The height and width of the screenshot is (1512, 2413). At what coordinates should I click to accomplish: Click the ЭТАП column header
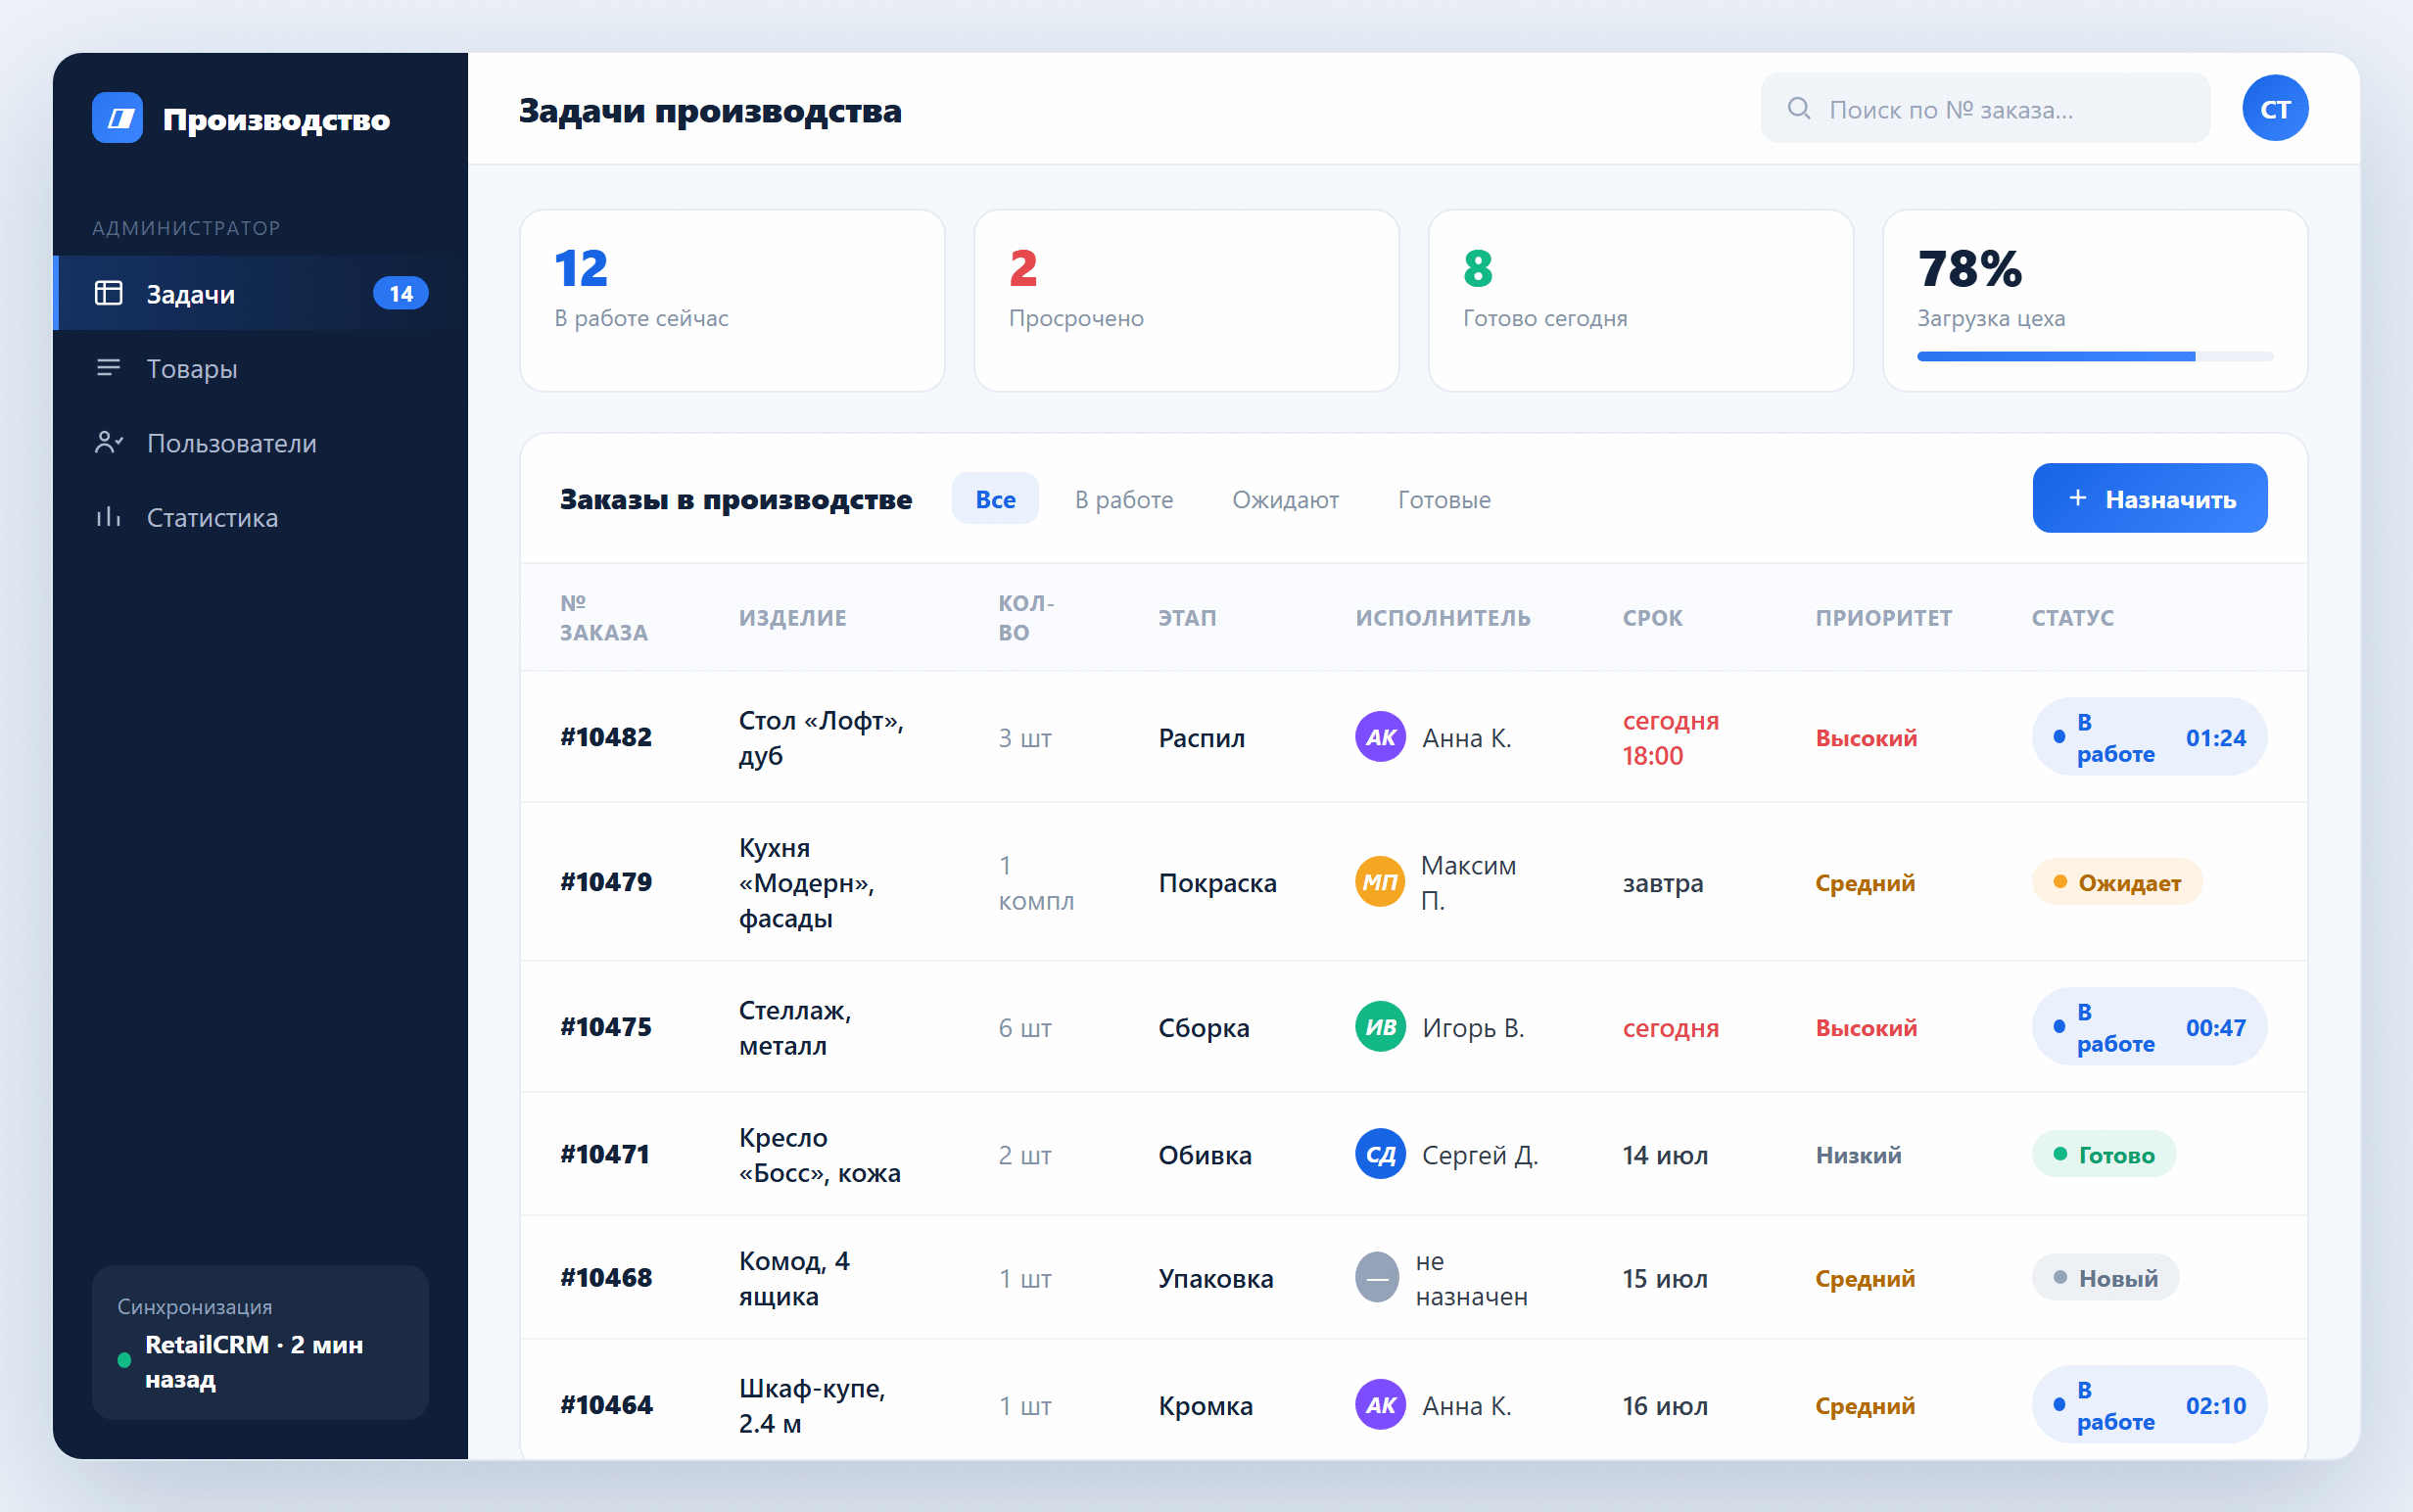1187,617
